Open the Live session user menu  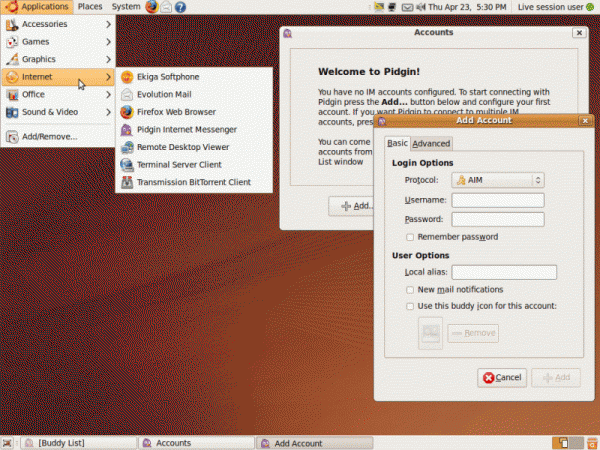[550, 7]
